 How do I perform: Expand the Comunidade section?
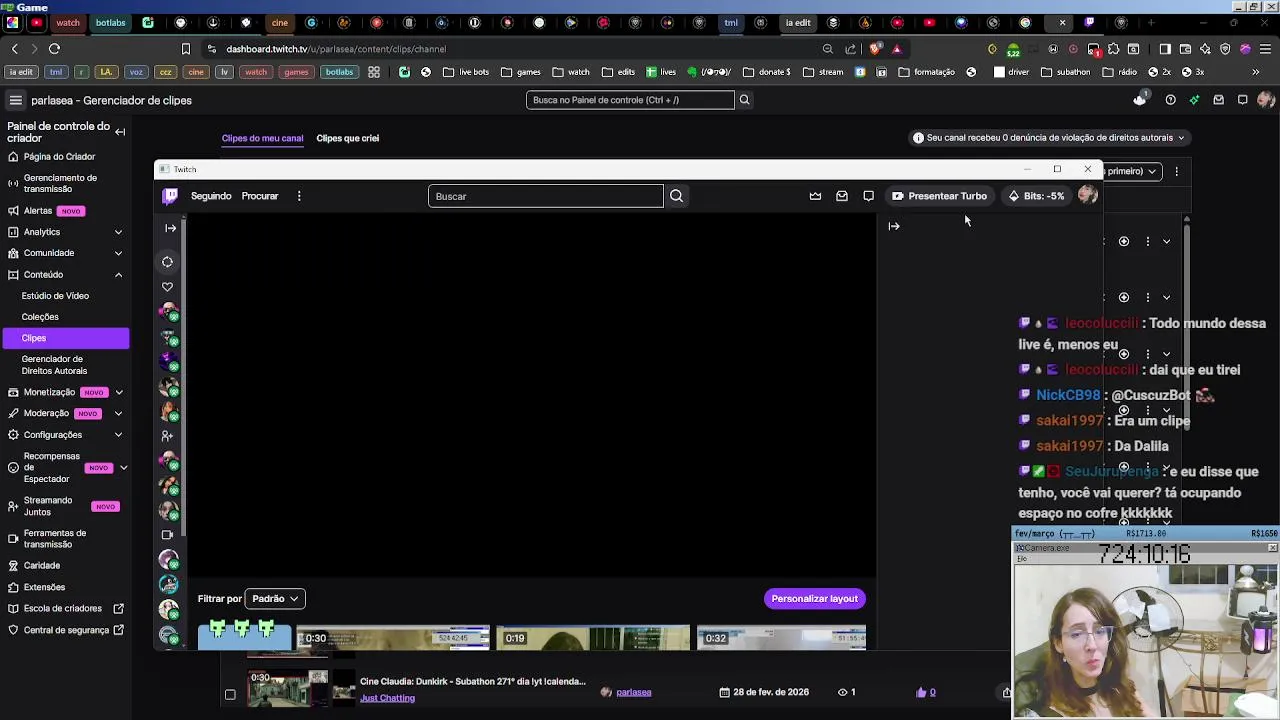coord(118,253)
